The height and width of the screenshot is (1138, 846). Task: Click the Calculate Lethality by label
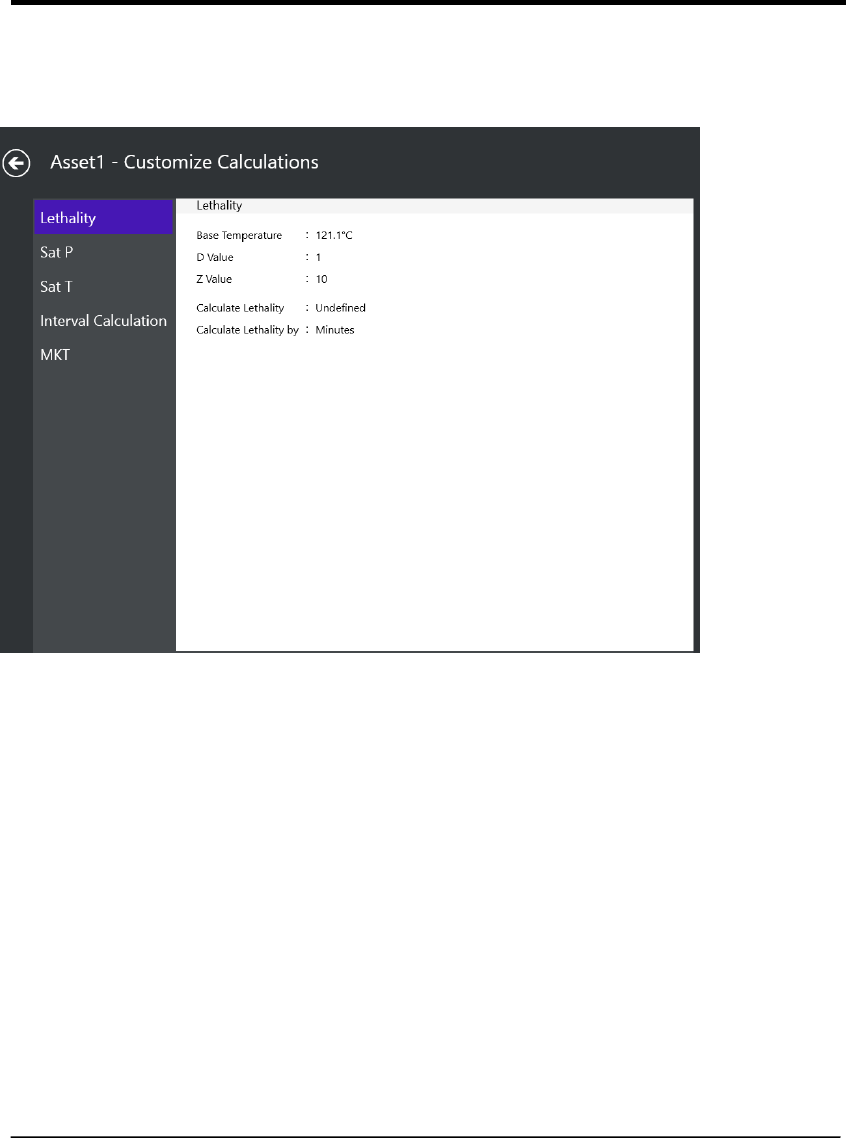click(247, 329)
